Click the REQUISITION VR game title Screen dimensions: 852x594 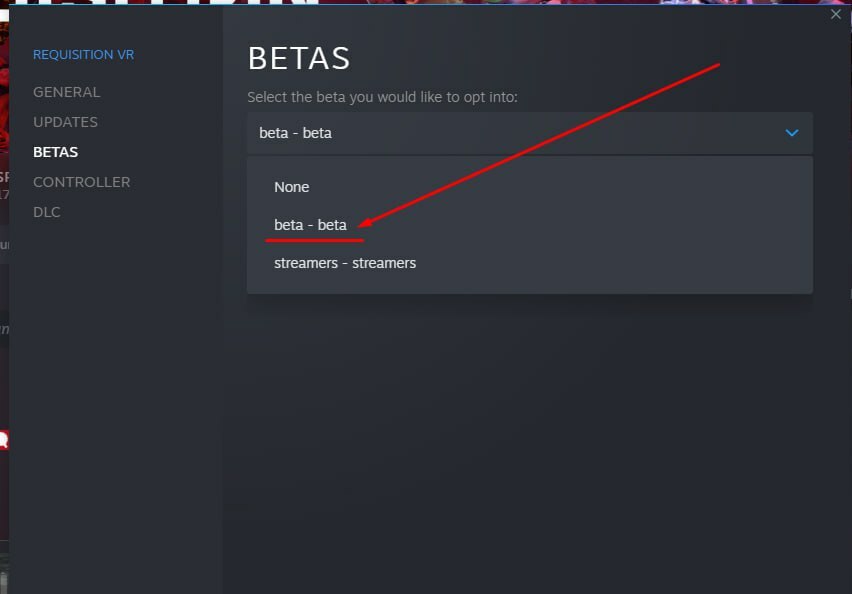click(82, 55)
